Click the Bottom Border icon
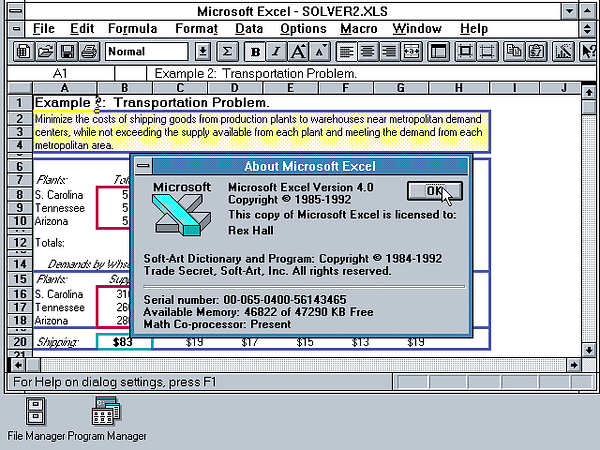 (x=487, y=51)
